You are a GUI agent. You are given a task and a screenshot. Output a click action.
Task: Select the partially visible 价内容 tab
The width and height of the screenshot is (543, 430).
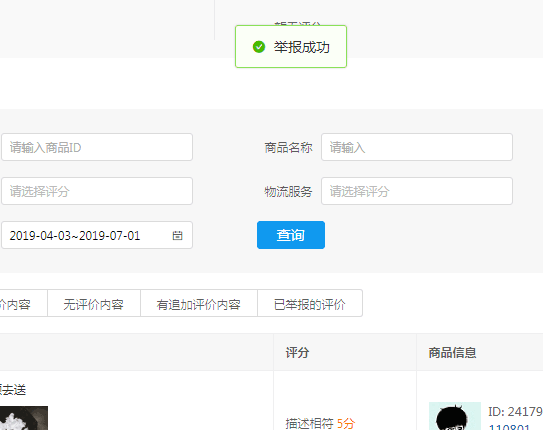click(x=21, y=305)
